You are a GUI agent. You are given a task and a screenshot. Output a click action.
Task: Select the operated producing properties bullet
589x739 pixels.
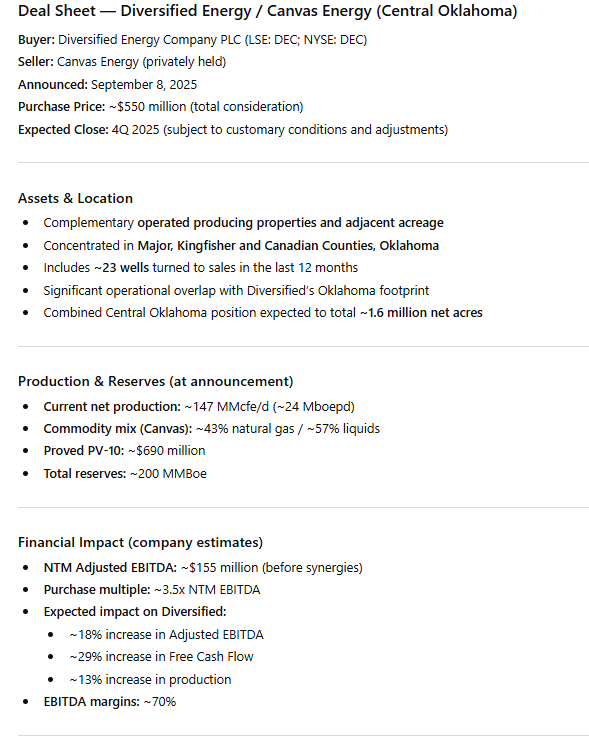[244, 222]
